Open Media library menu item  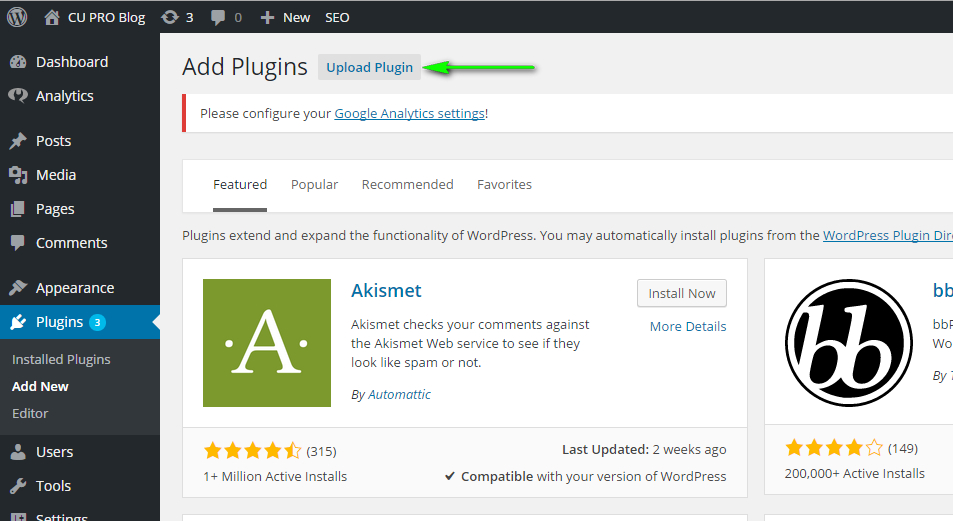point(56,175)
